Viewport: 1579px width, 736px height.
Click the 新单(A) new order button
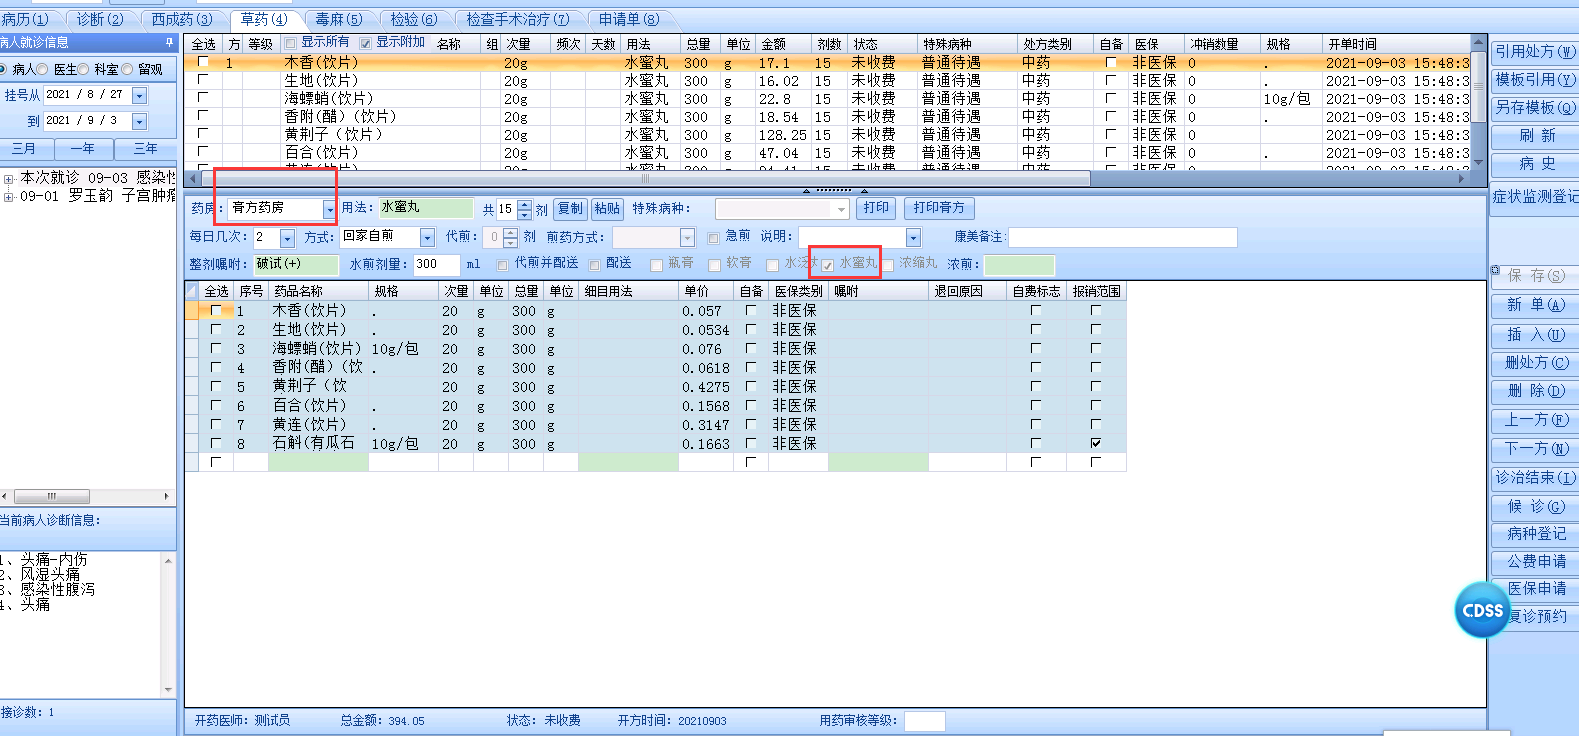pos(1535,305)
